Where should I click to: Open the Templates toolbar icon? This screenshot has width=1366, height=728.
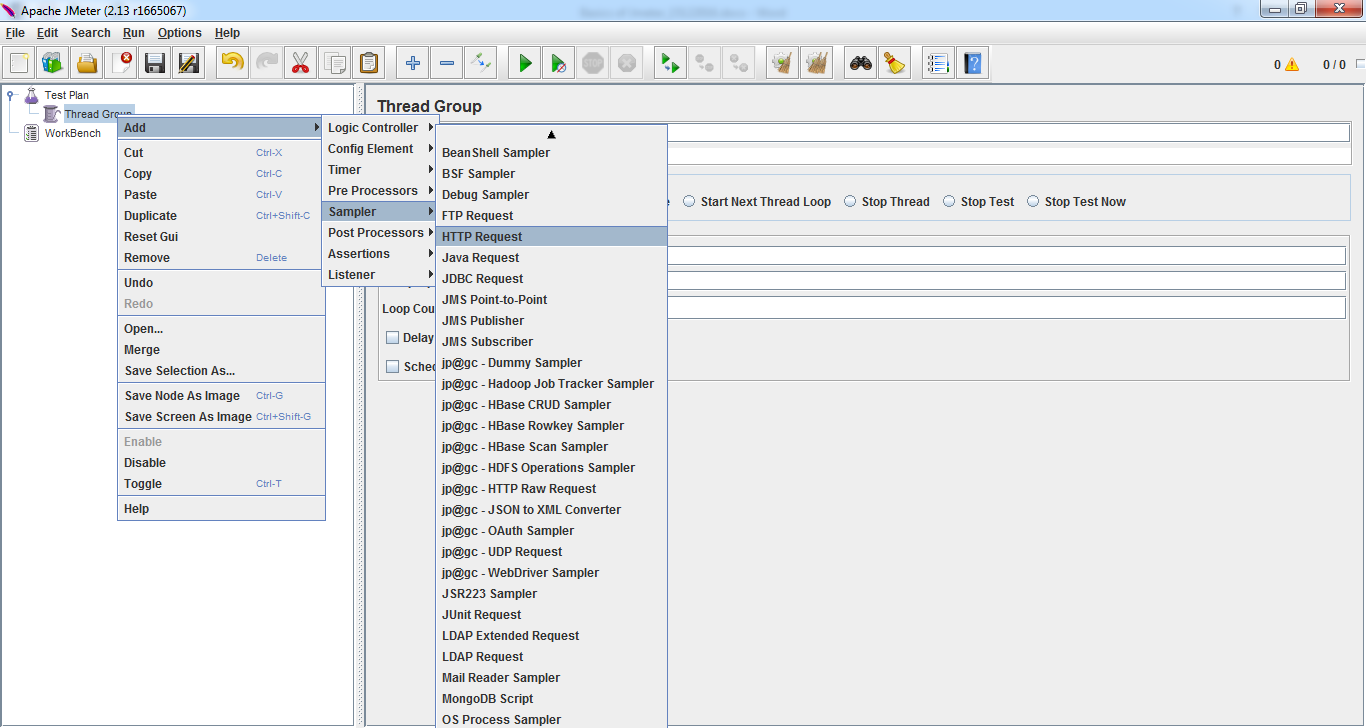tap(53, 63)
